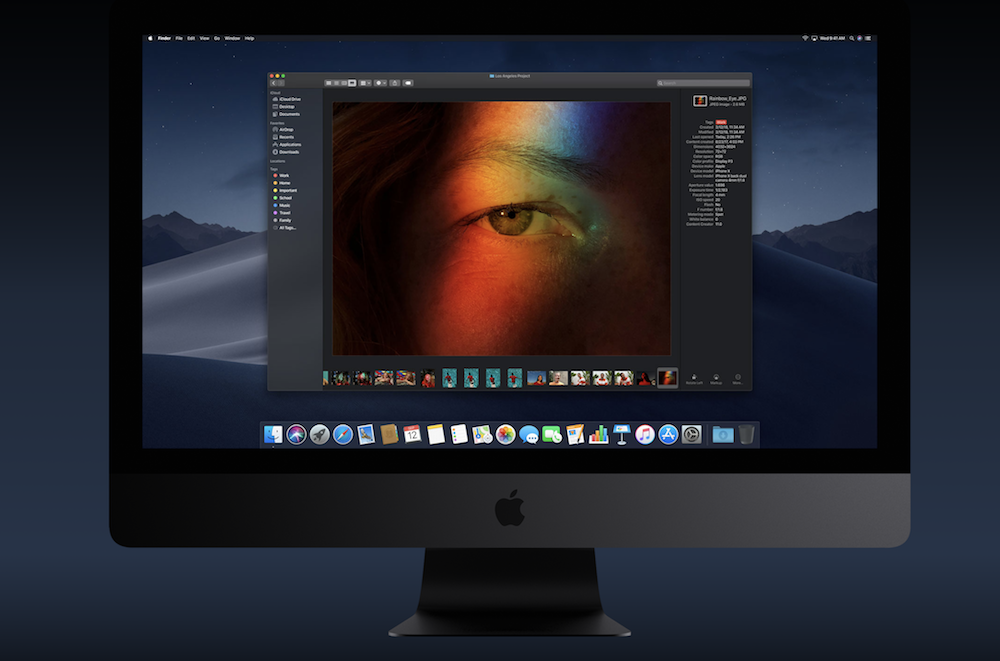Open AirDrop in sidebar
1000x661 pixels.
click(283, 130)
